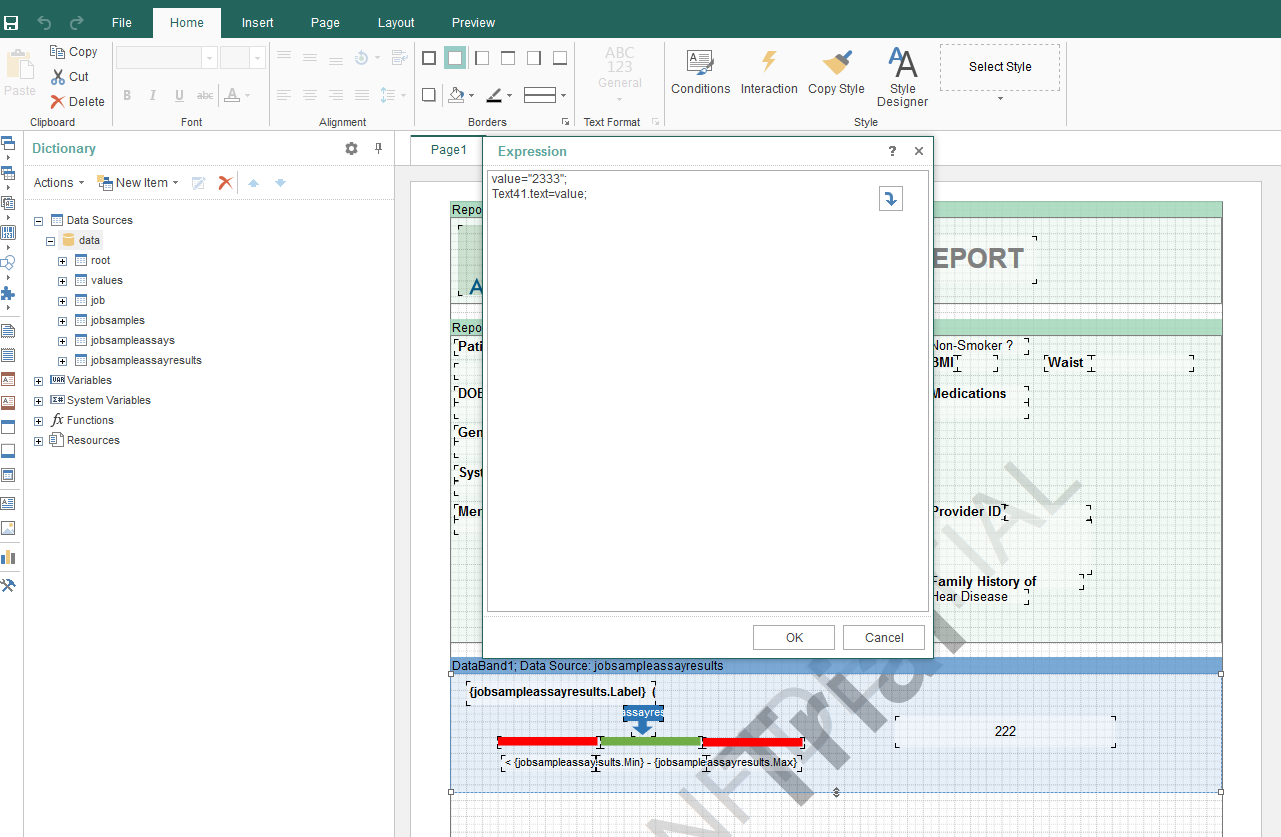
Task: Open Dictionary panel settings gear
Action: coord(351,149)
